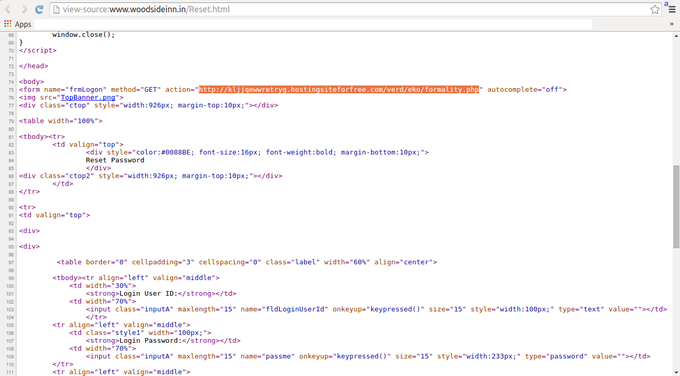The image size is (680, 376).
Task: Open the Chrome hamburger menu
Action: pyautogui.click(x=672, y=10)
